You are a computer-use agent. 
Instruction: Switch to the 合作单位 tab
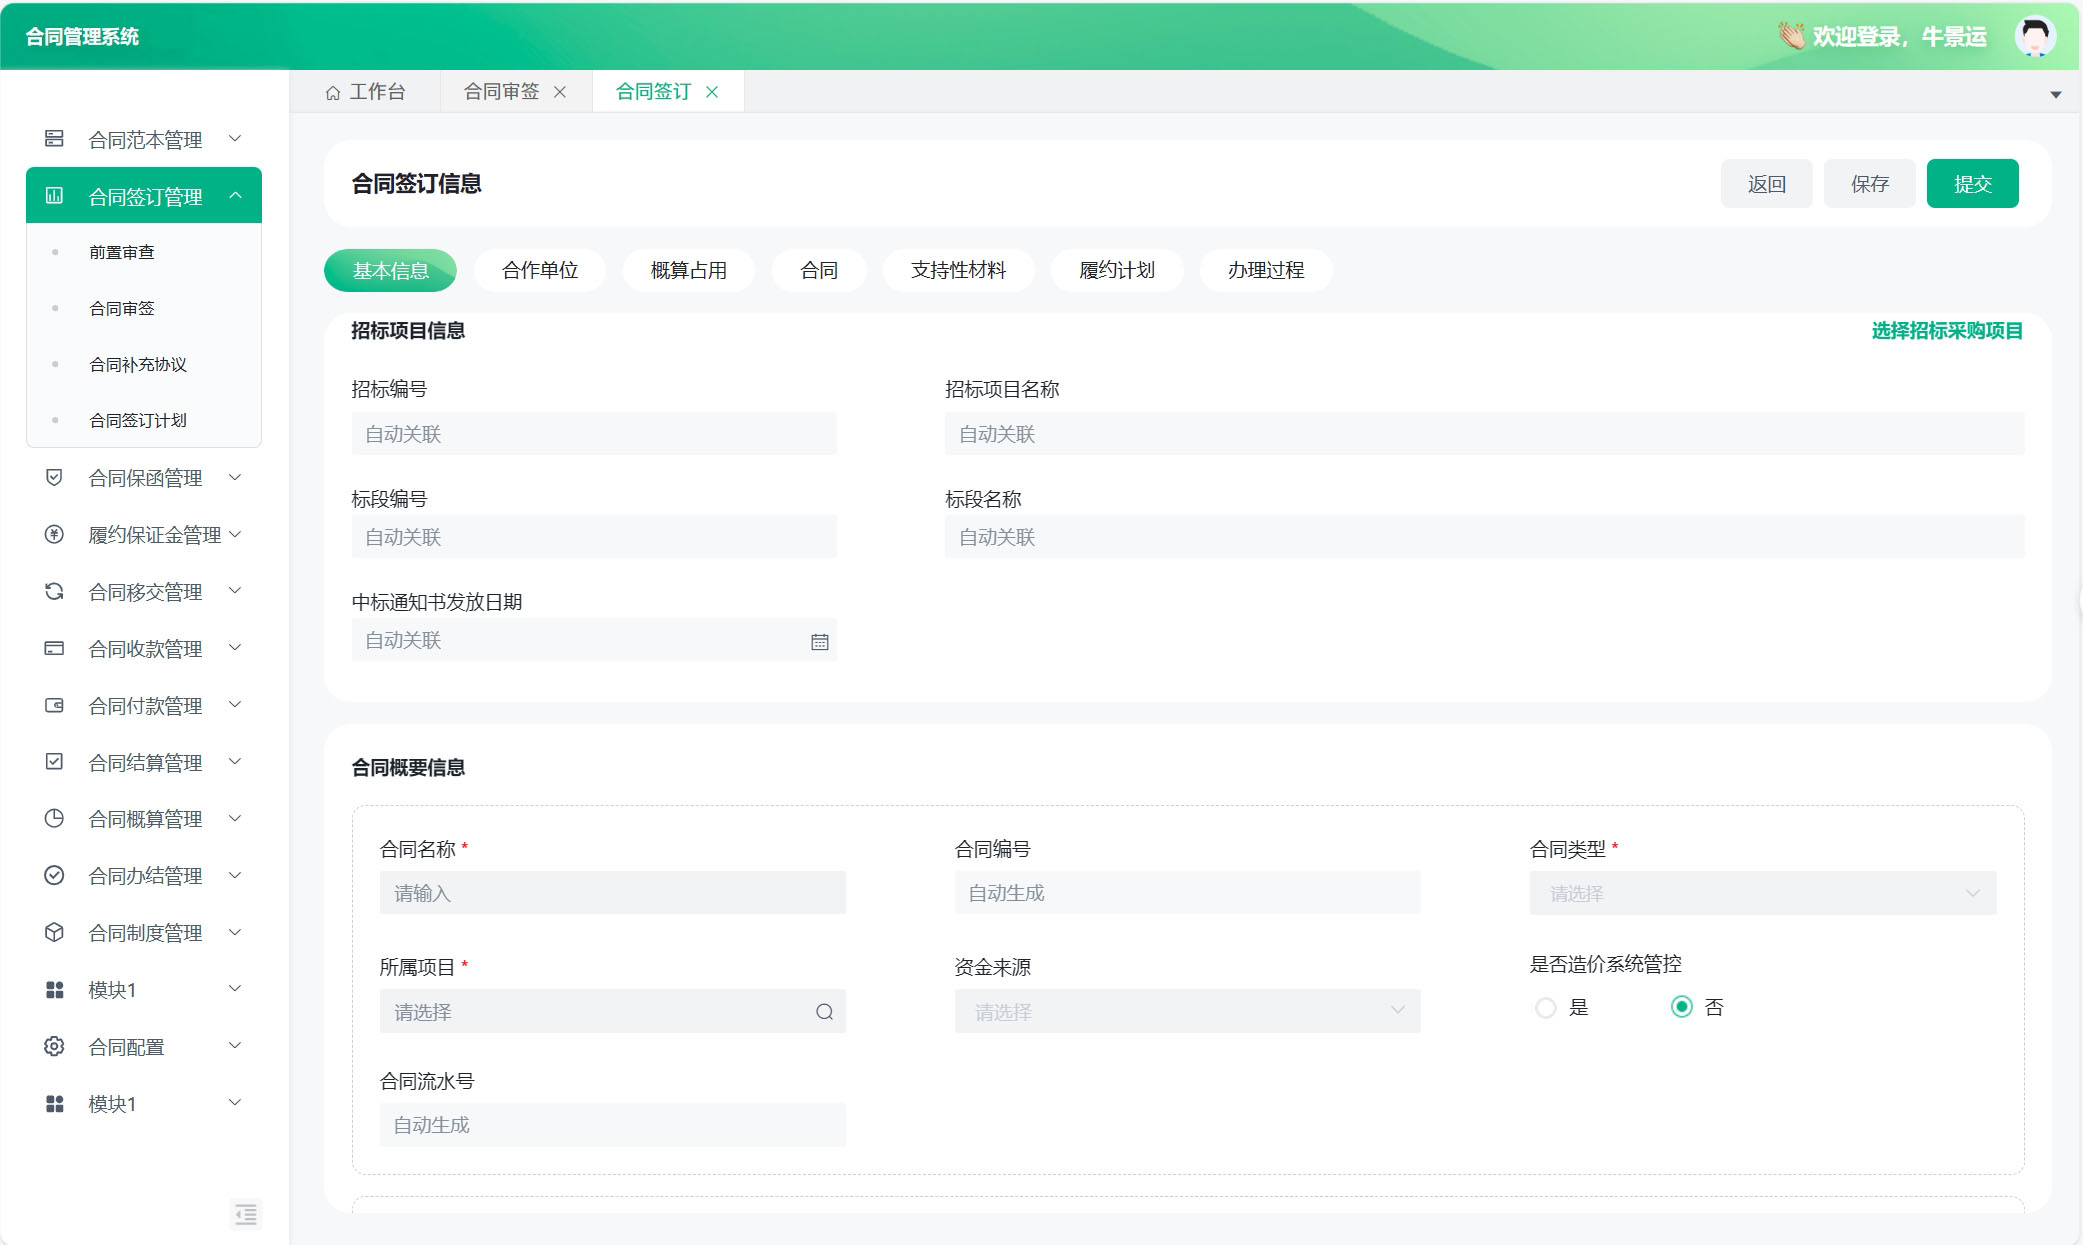[x=540, y=270]
